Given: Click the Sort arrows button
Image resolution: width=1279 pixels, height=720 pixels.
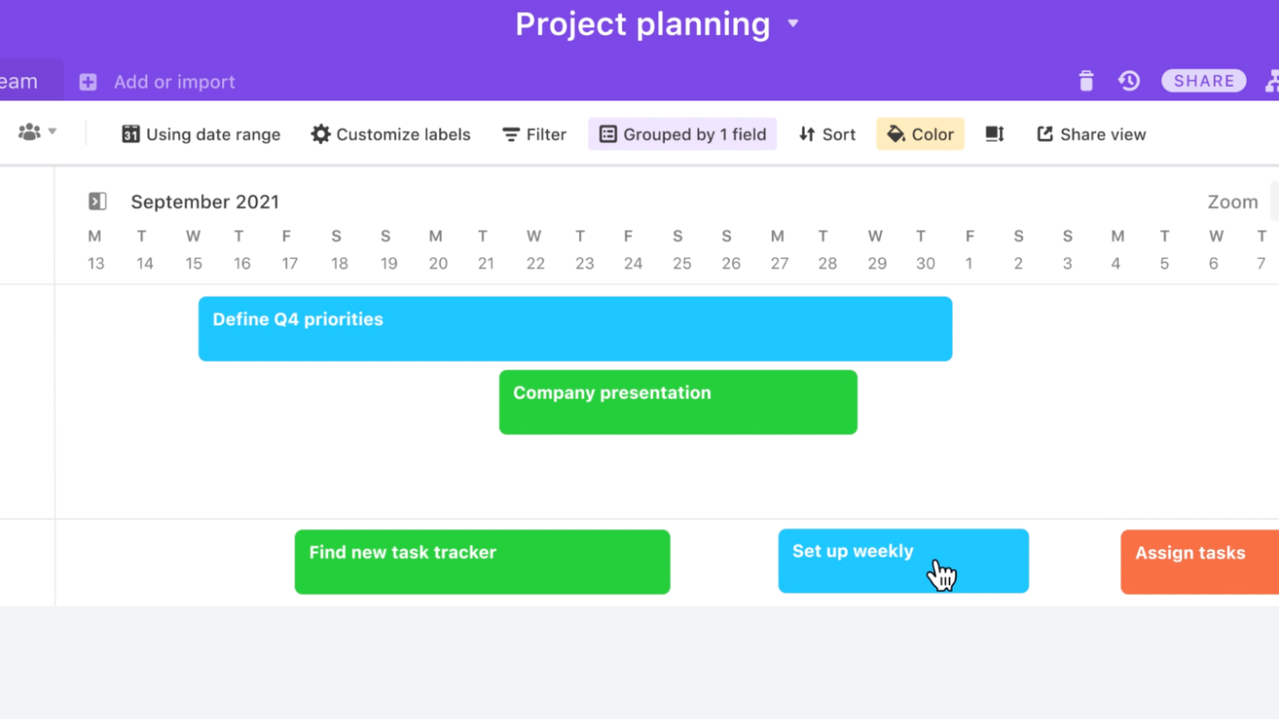Looking at the screenshot, I should 827,134.
